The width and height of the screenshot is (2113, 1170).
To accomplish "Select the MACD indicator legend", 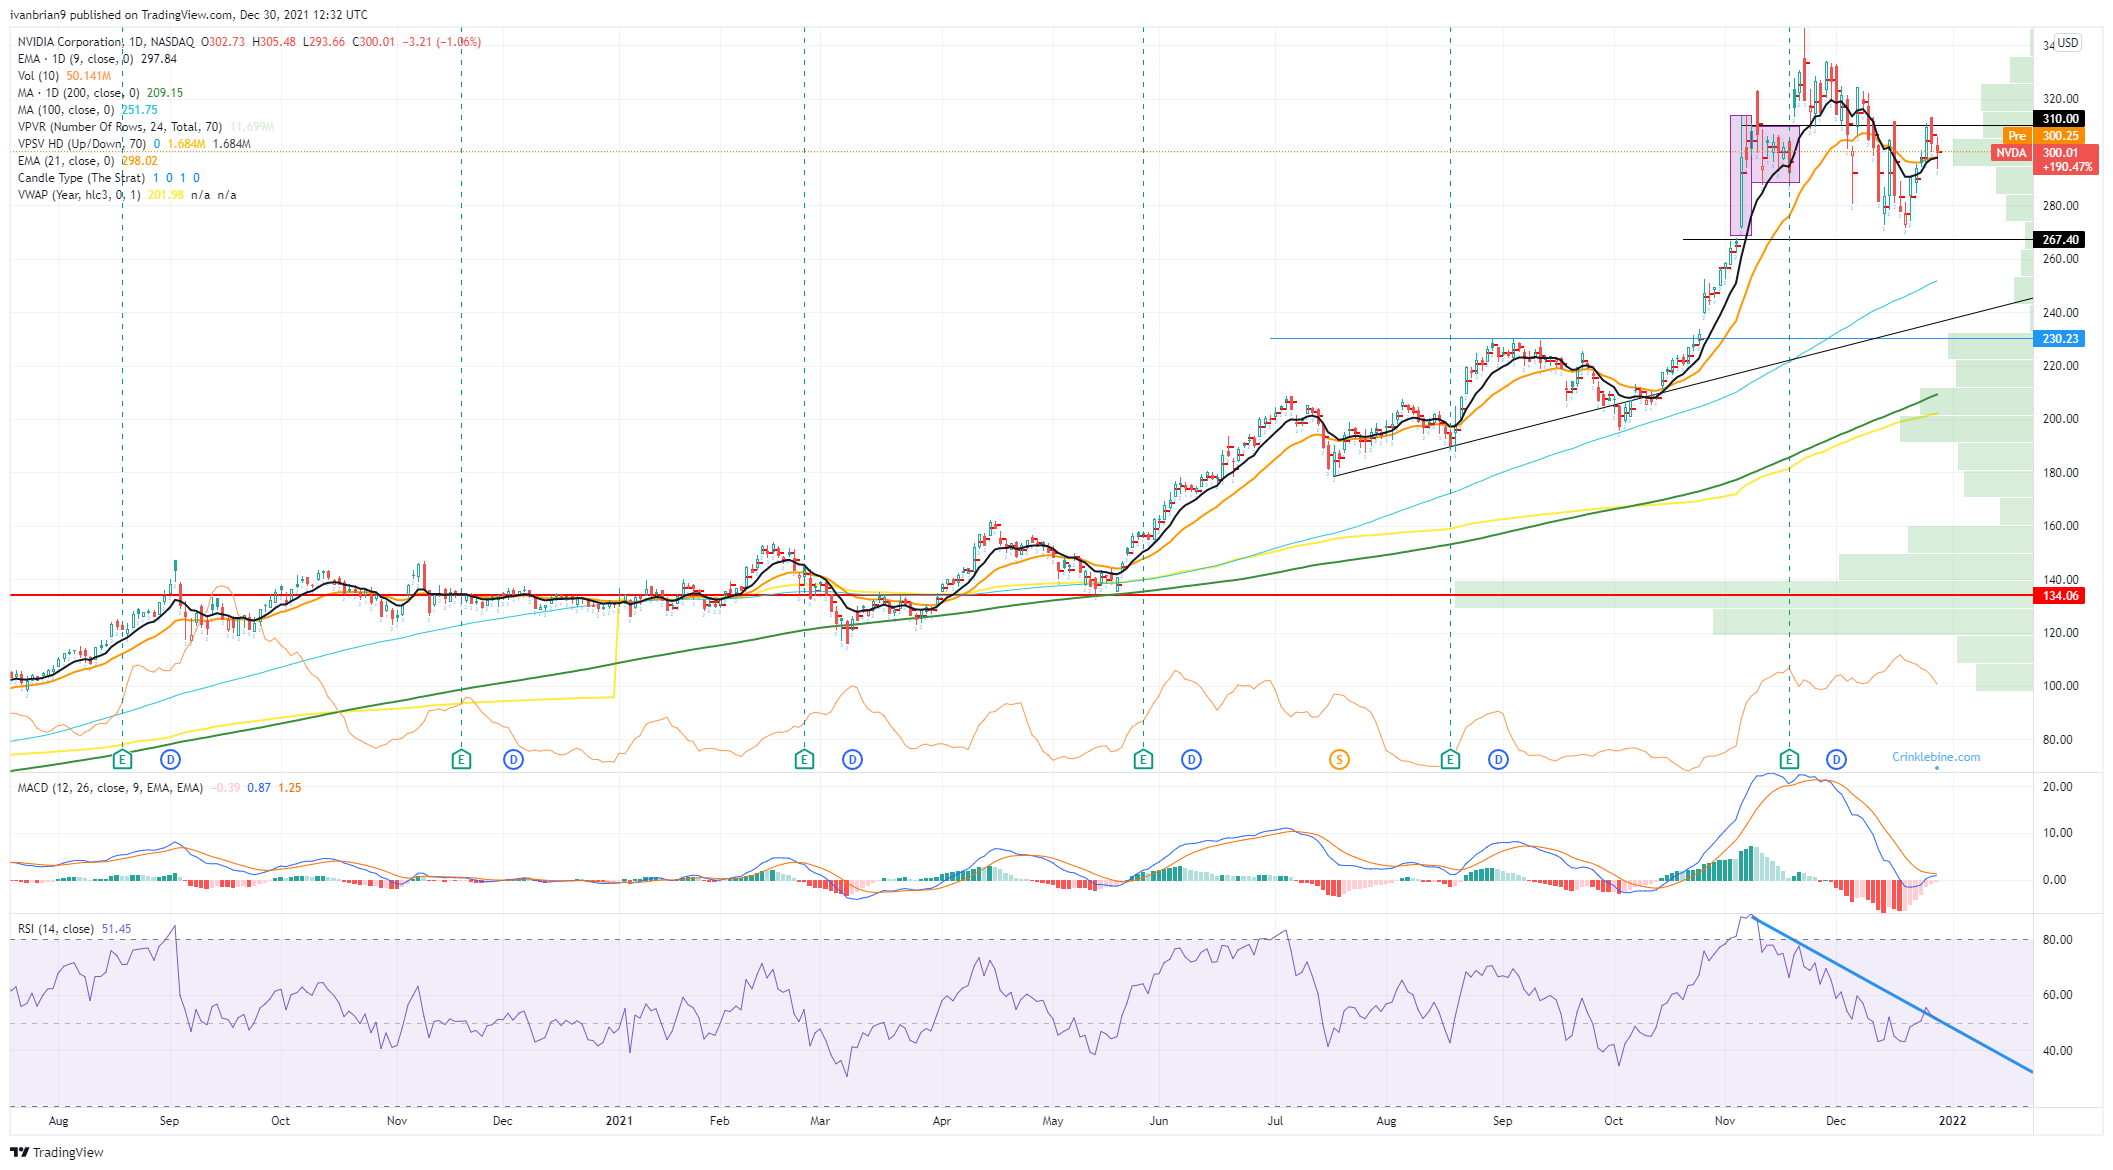I will pos(159,788).
